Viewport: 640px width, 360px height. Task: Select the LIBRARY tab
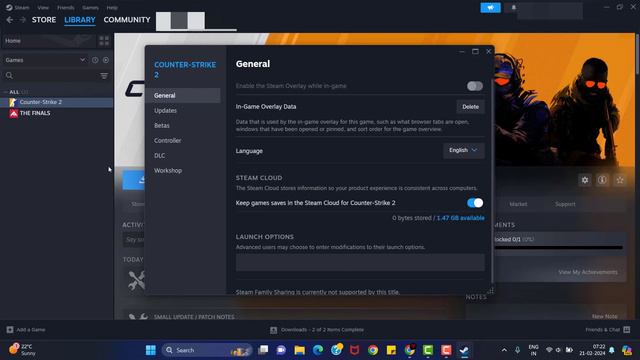pyautogui.click(x=80, y=20)
